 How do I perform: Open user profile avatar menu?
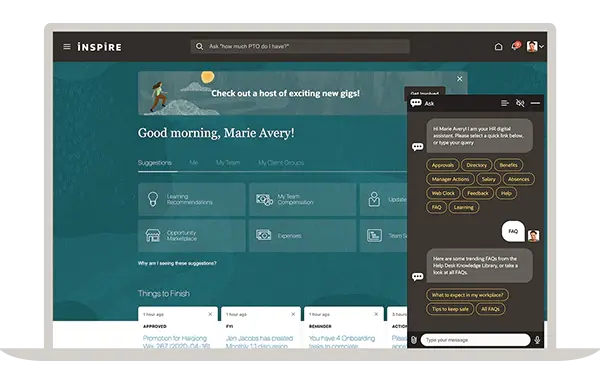(x=535, y=46)
